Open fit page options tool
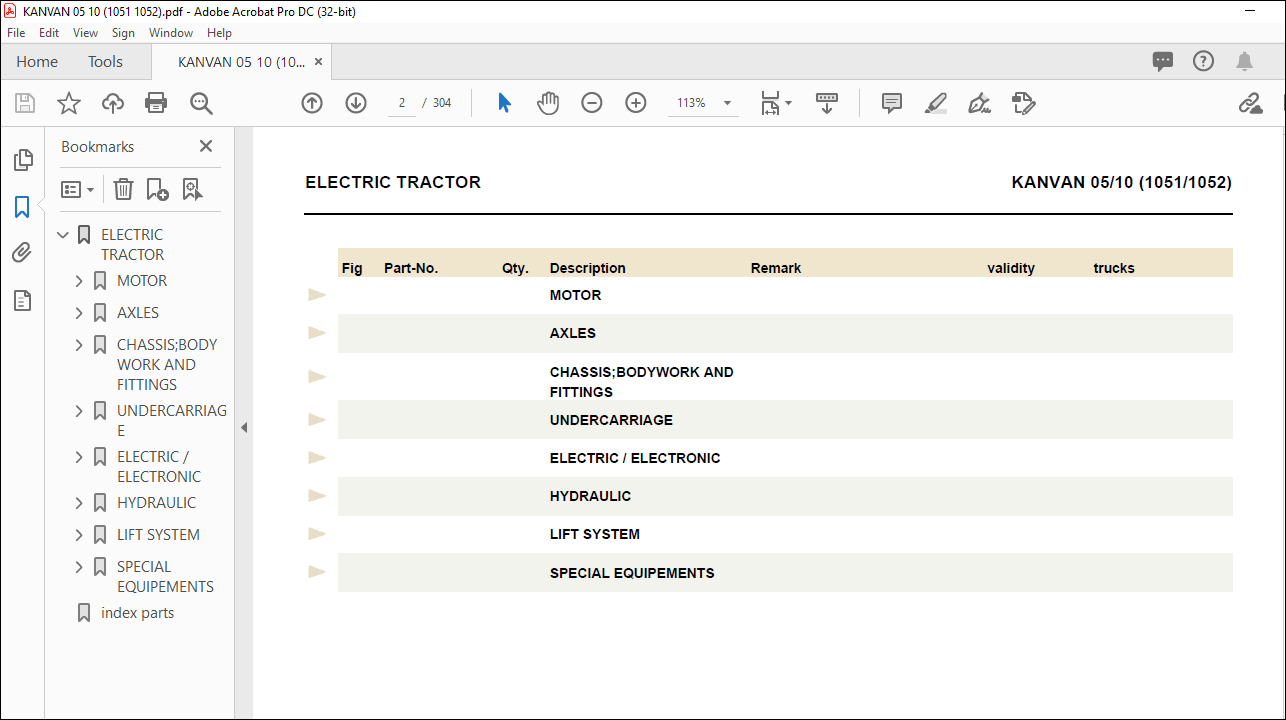This screenshot has width=1286, height=720. click(x=775, y=103)
